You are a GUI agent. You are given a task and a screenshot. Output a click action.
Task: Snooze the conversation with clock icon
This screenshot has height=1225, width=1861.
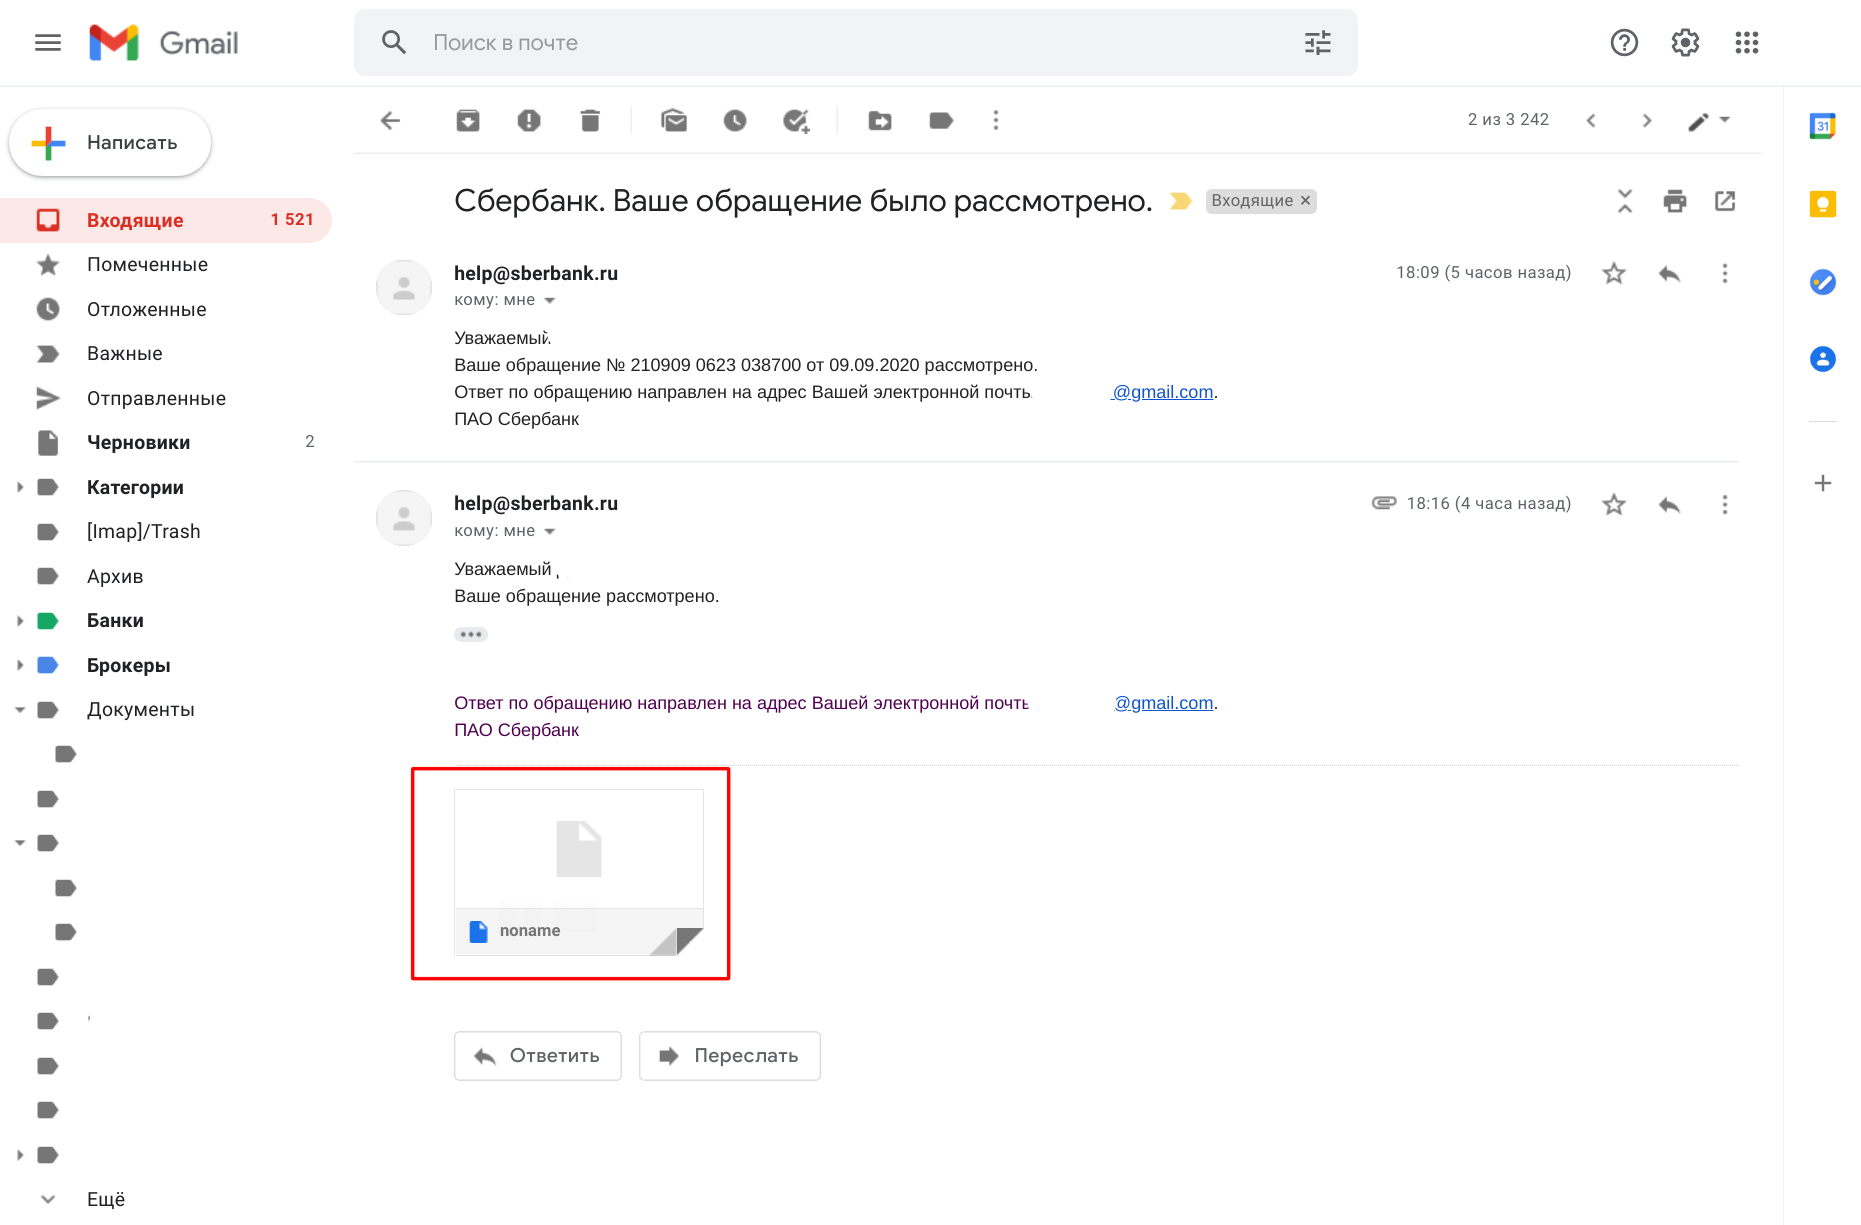click(x=735, y=121)
